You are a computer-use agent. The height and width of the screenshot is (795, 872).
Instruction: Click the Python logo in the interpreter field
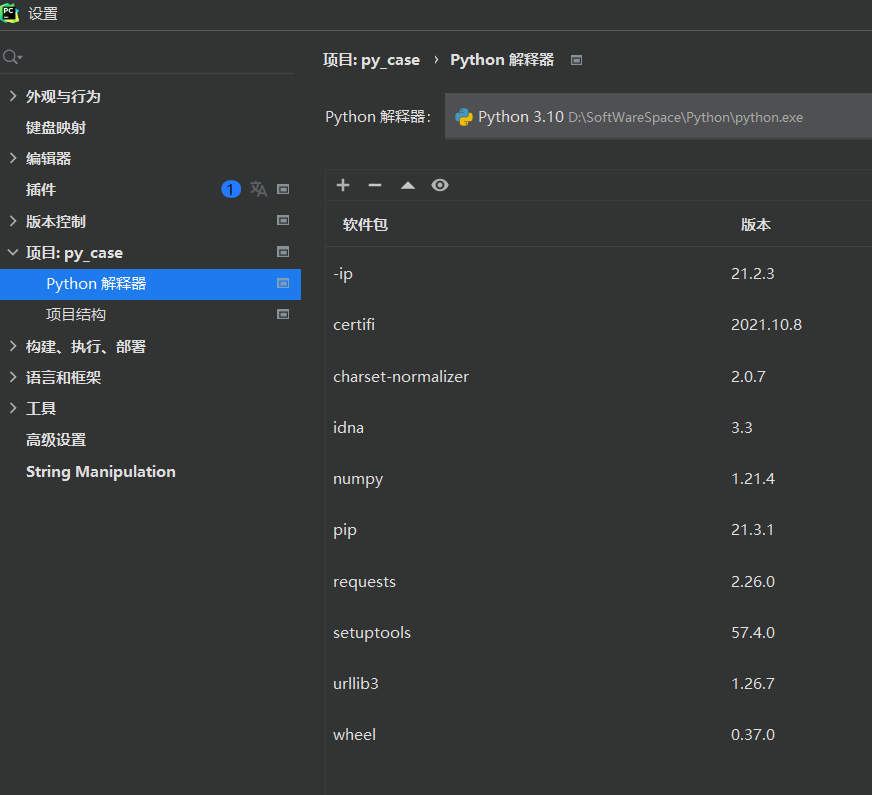click(463, 116)
